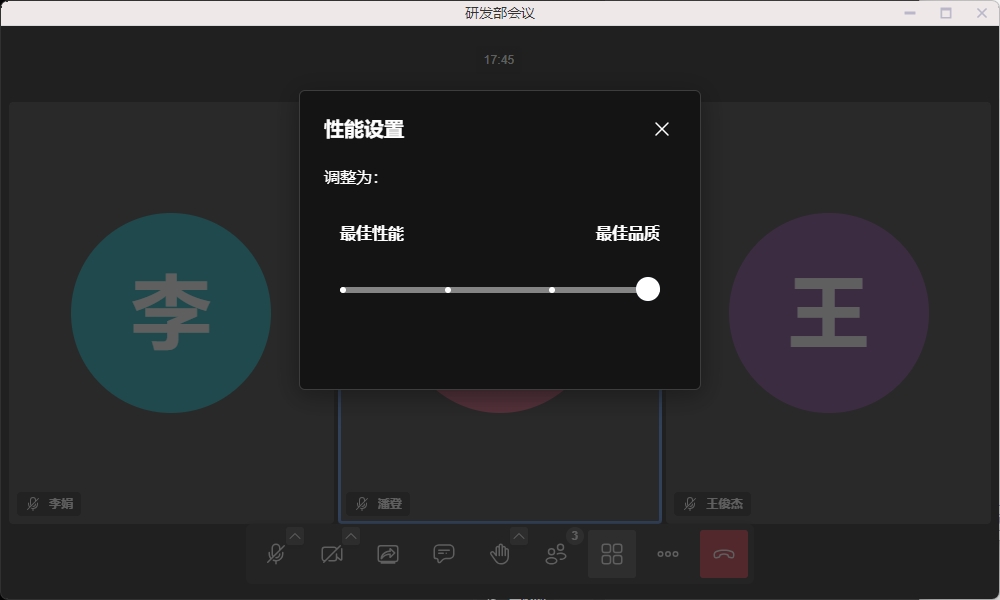
Task: Maximize the 研发部会议 window
Action: (946, 13)
